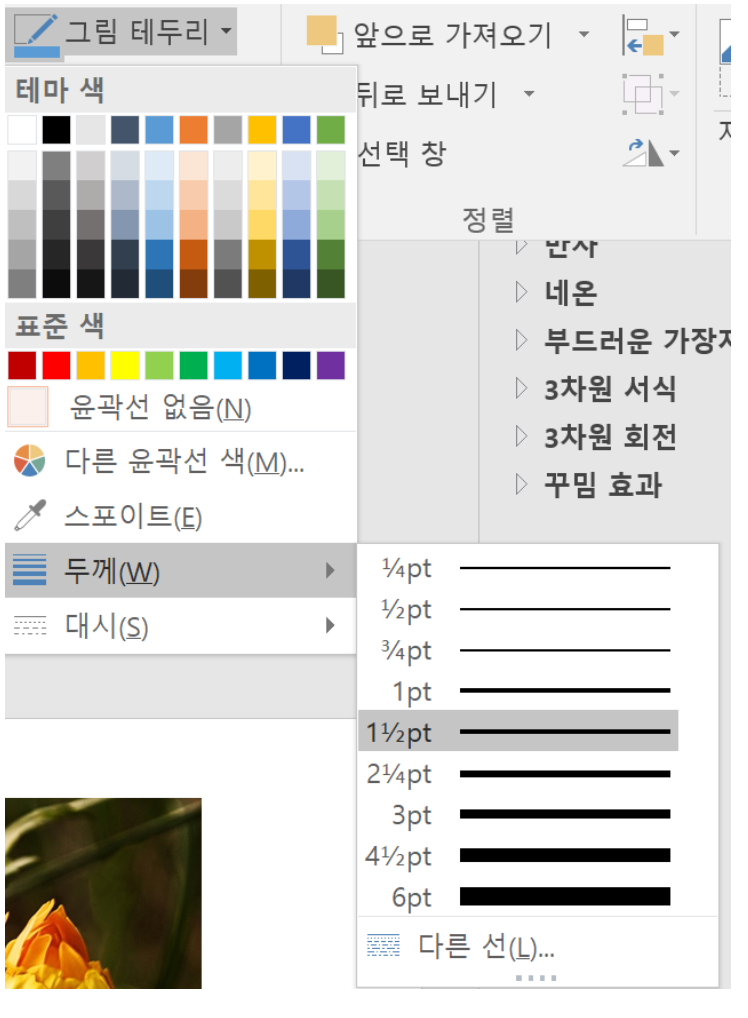The image size is (748, 1018).
Task: Pick standard dark red swatch
Action: click(x=22, y=365)
